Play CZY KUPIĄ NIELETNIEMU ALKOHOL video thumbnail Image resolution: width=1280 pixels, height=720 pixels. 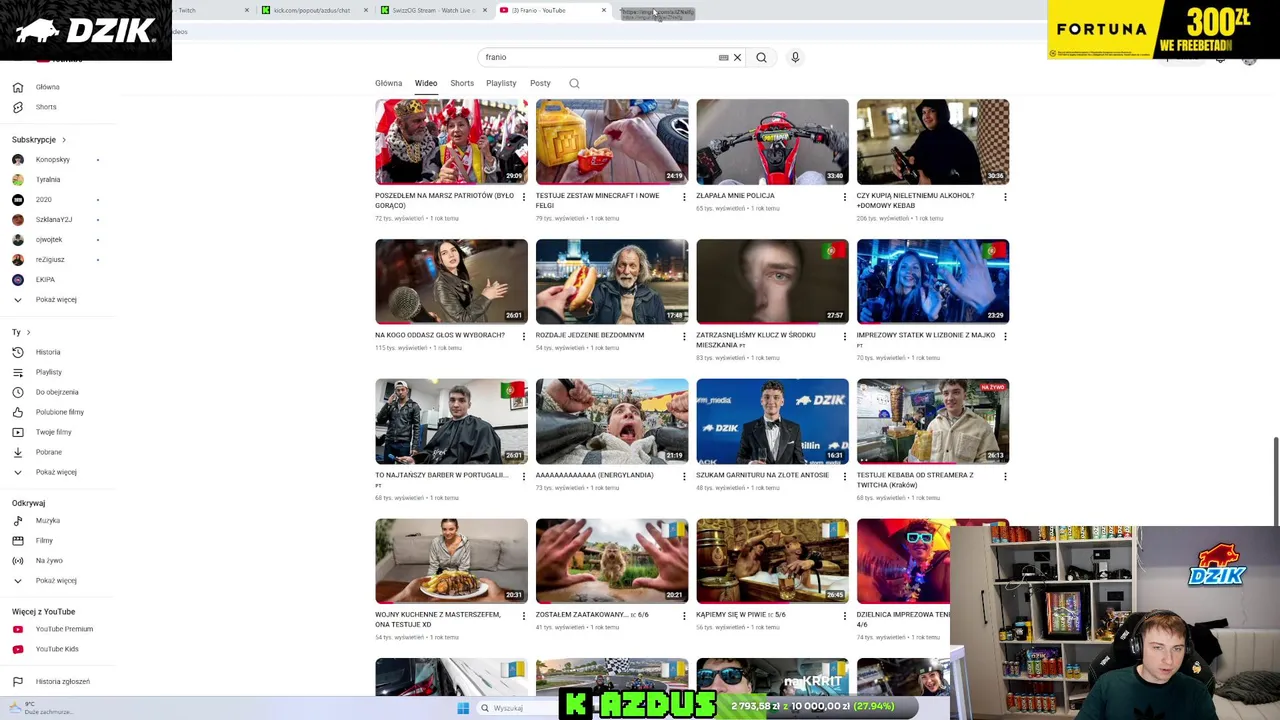933,141
